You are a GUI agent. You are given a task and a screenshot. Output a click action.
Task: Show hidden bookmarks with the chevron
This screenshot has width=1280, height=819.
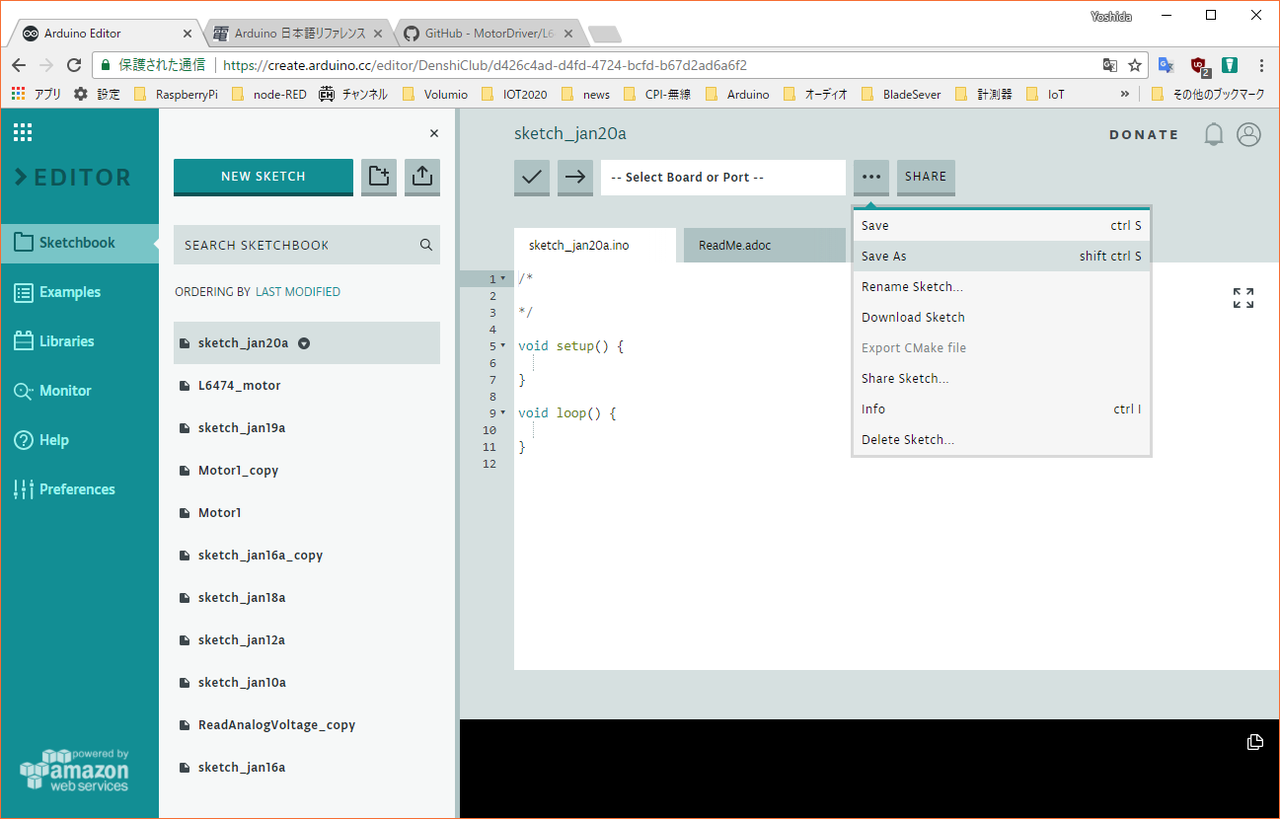click(x=1125, y=94)
